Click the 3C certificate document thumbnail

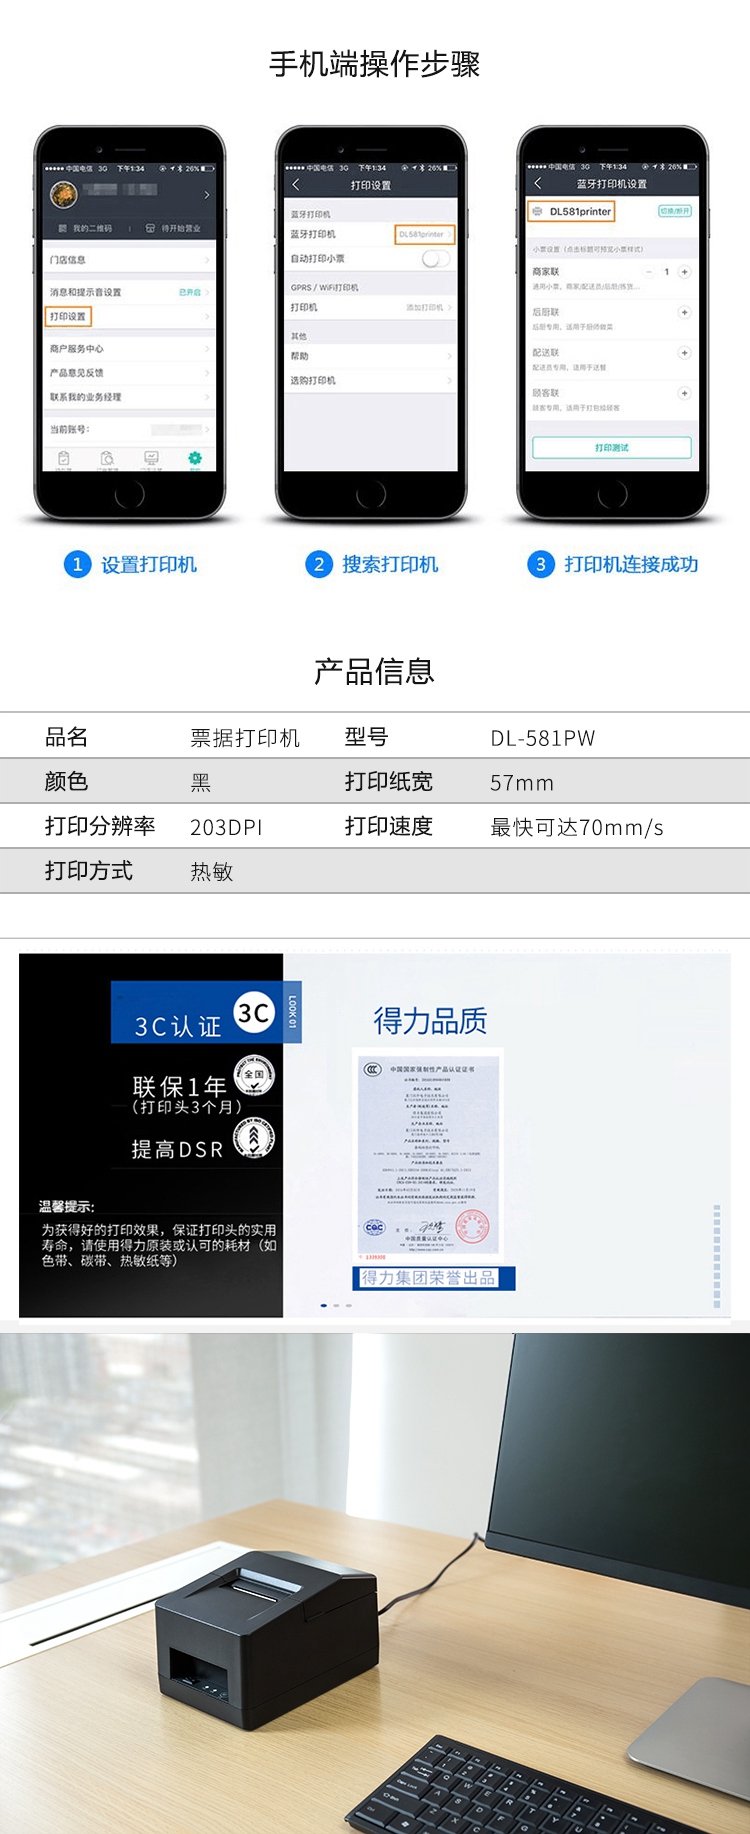[429, 1155]
